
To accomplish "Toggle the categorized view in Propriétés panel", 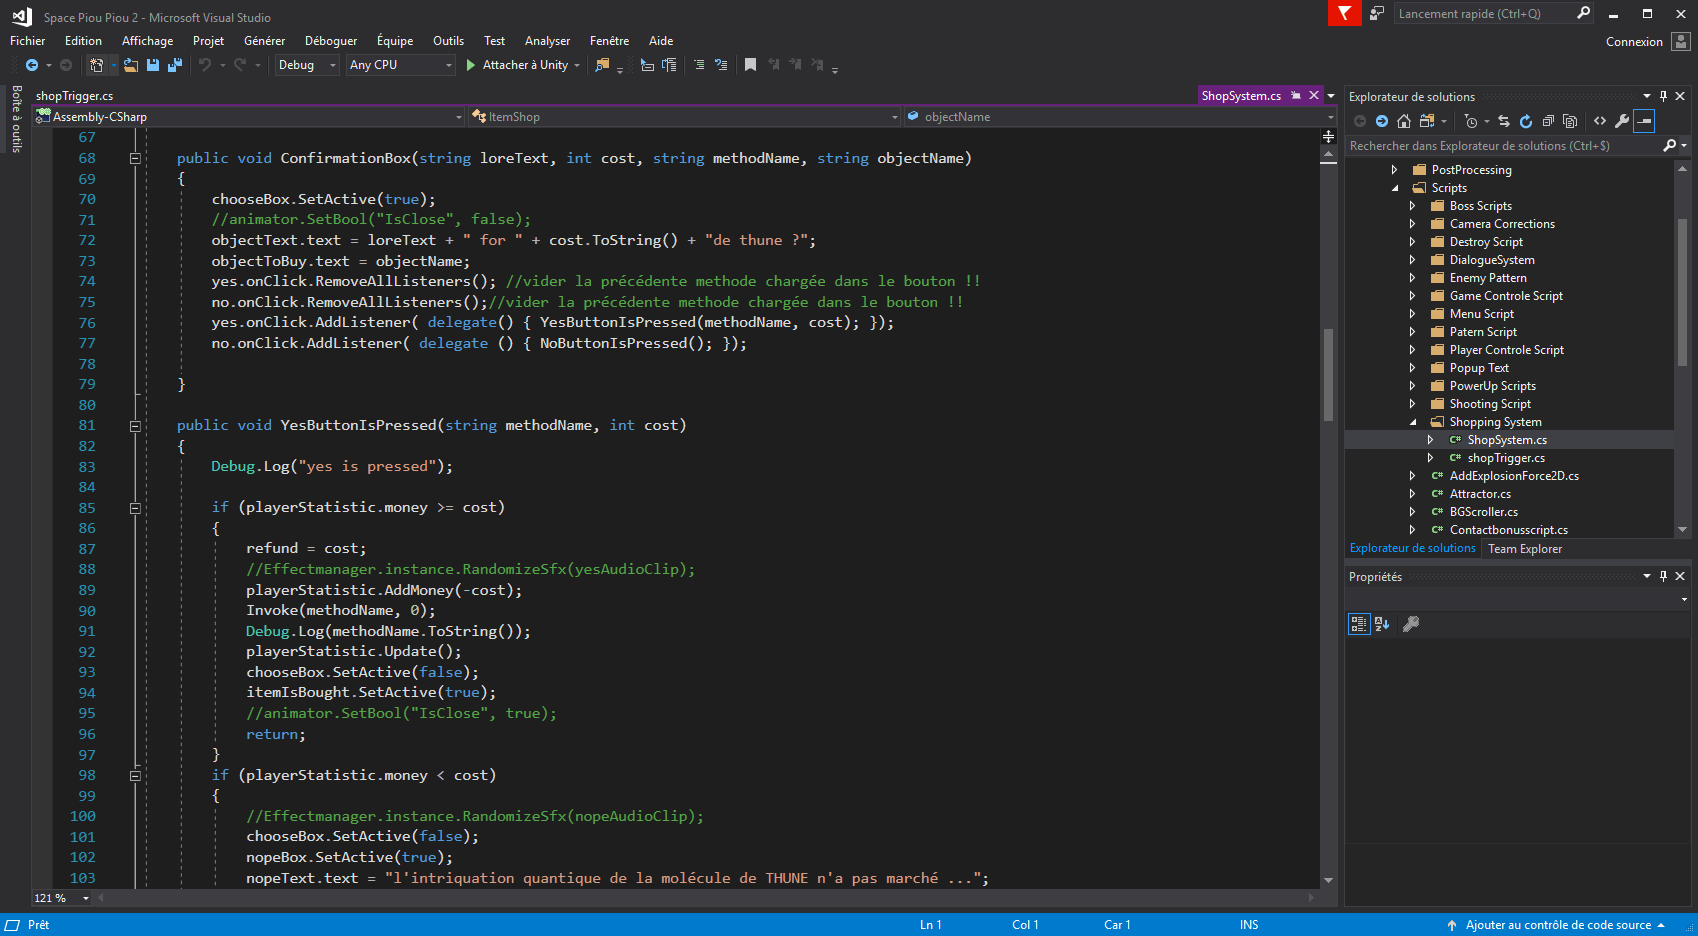I will [x=1358, y=624].
